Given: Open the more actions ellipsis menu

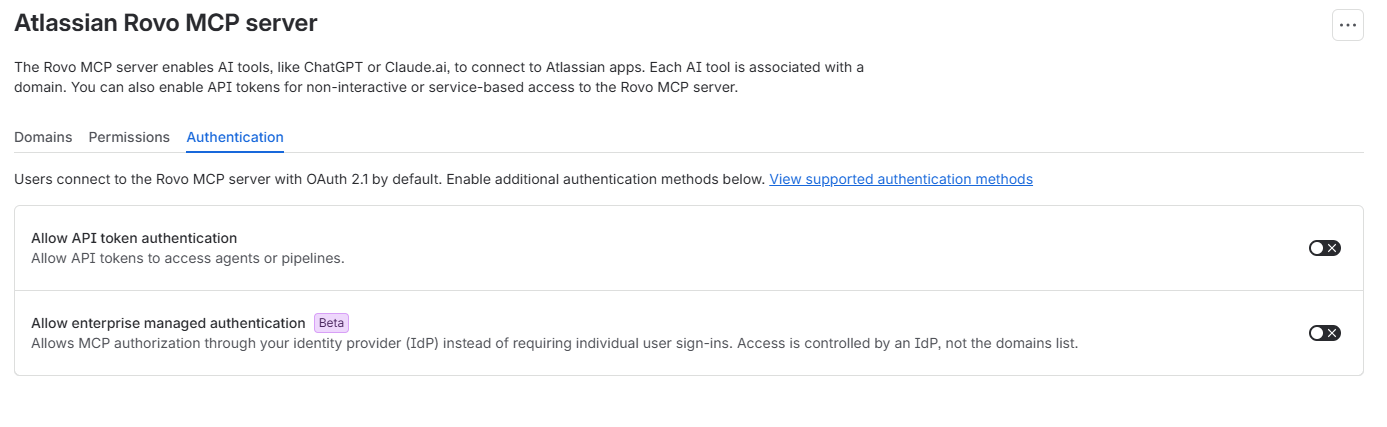Looking at the screenshot, I should (x=1347, y=25).
